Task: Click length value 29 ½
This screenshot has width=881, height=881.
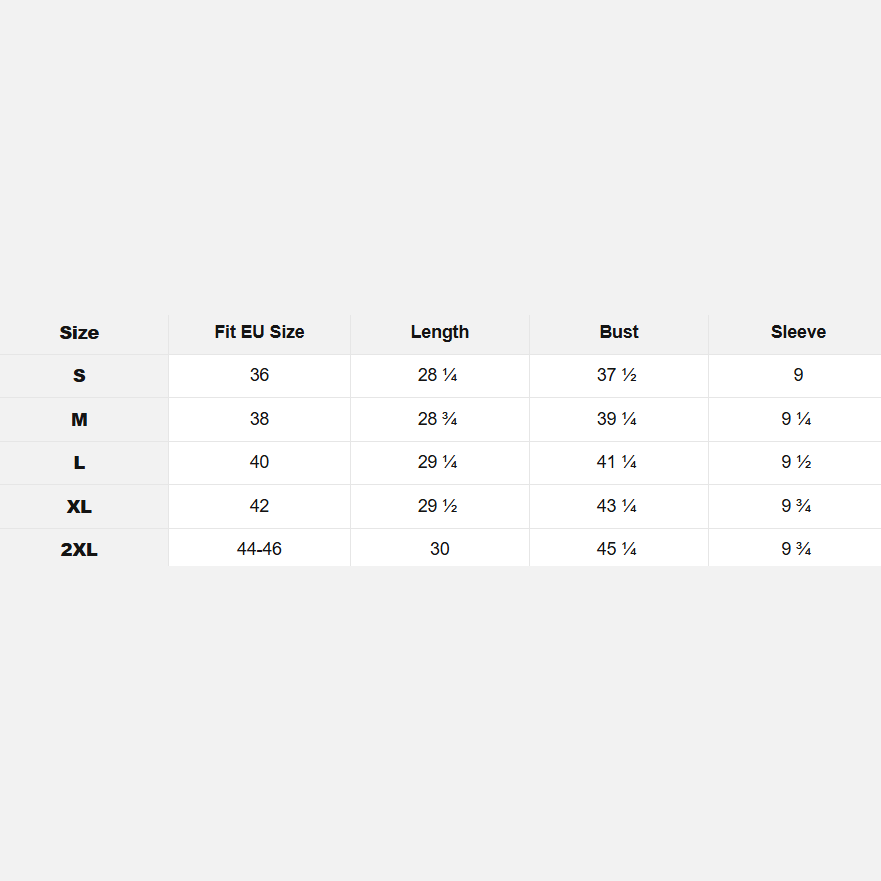Action: (x=438, y=506)
